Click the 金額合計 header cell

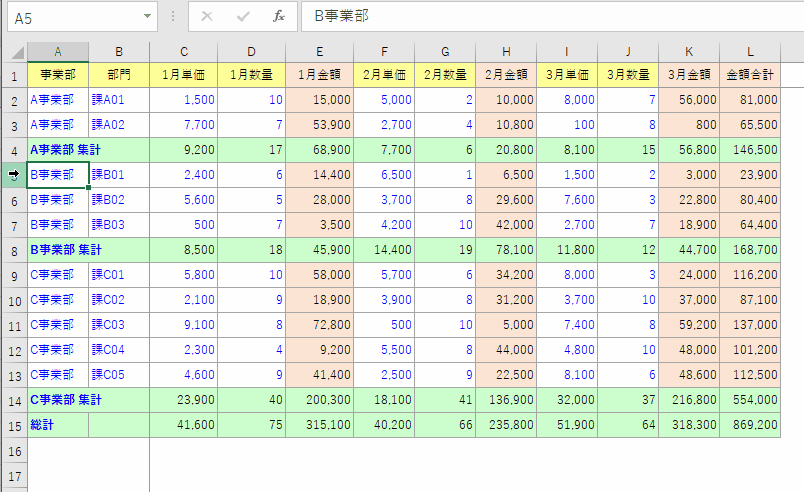pos(750,75)
